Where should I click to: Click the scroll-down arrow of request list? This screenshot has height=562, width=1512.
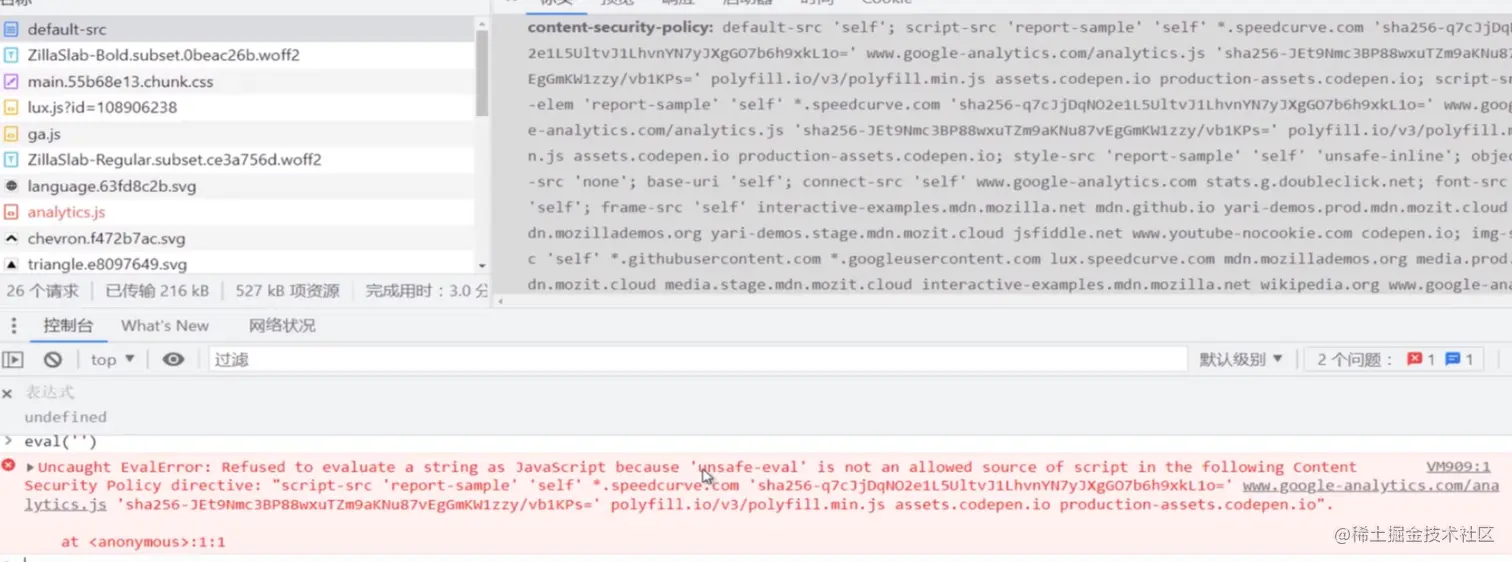[x=482, y=266]
